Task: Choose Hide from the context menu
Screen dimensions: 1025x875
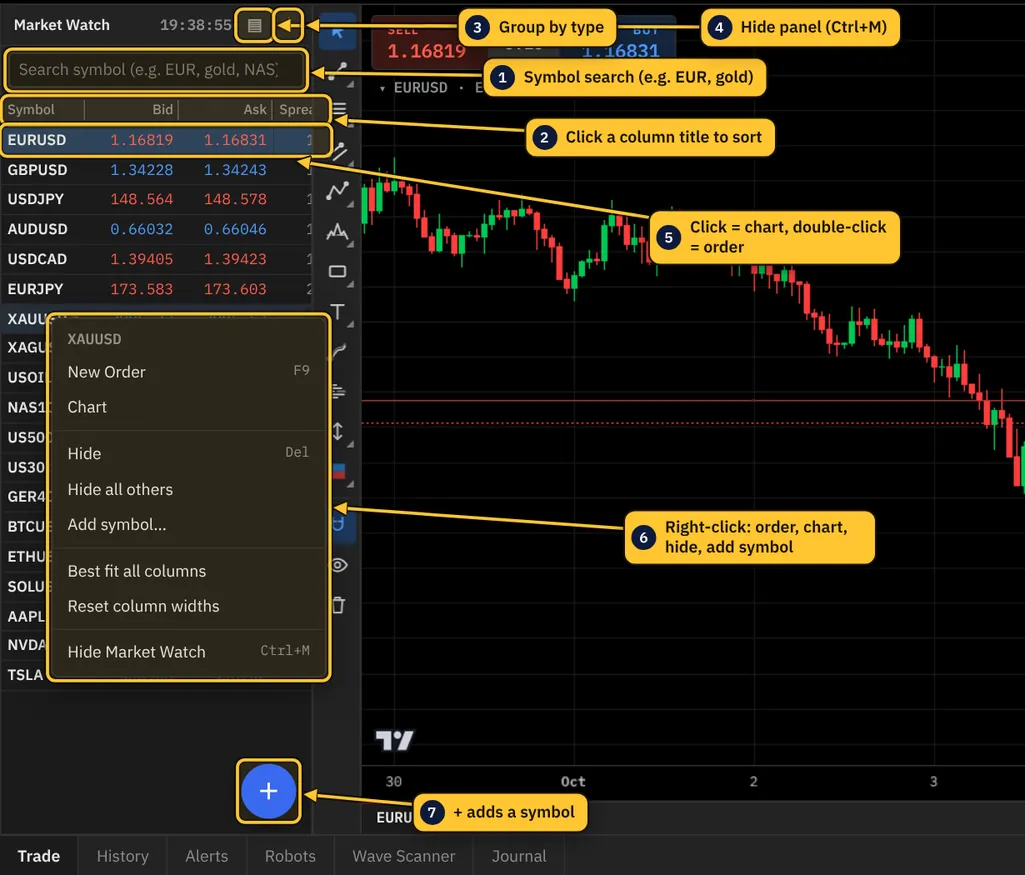Action: click(188, 454)
